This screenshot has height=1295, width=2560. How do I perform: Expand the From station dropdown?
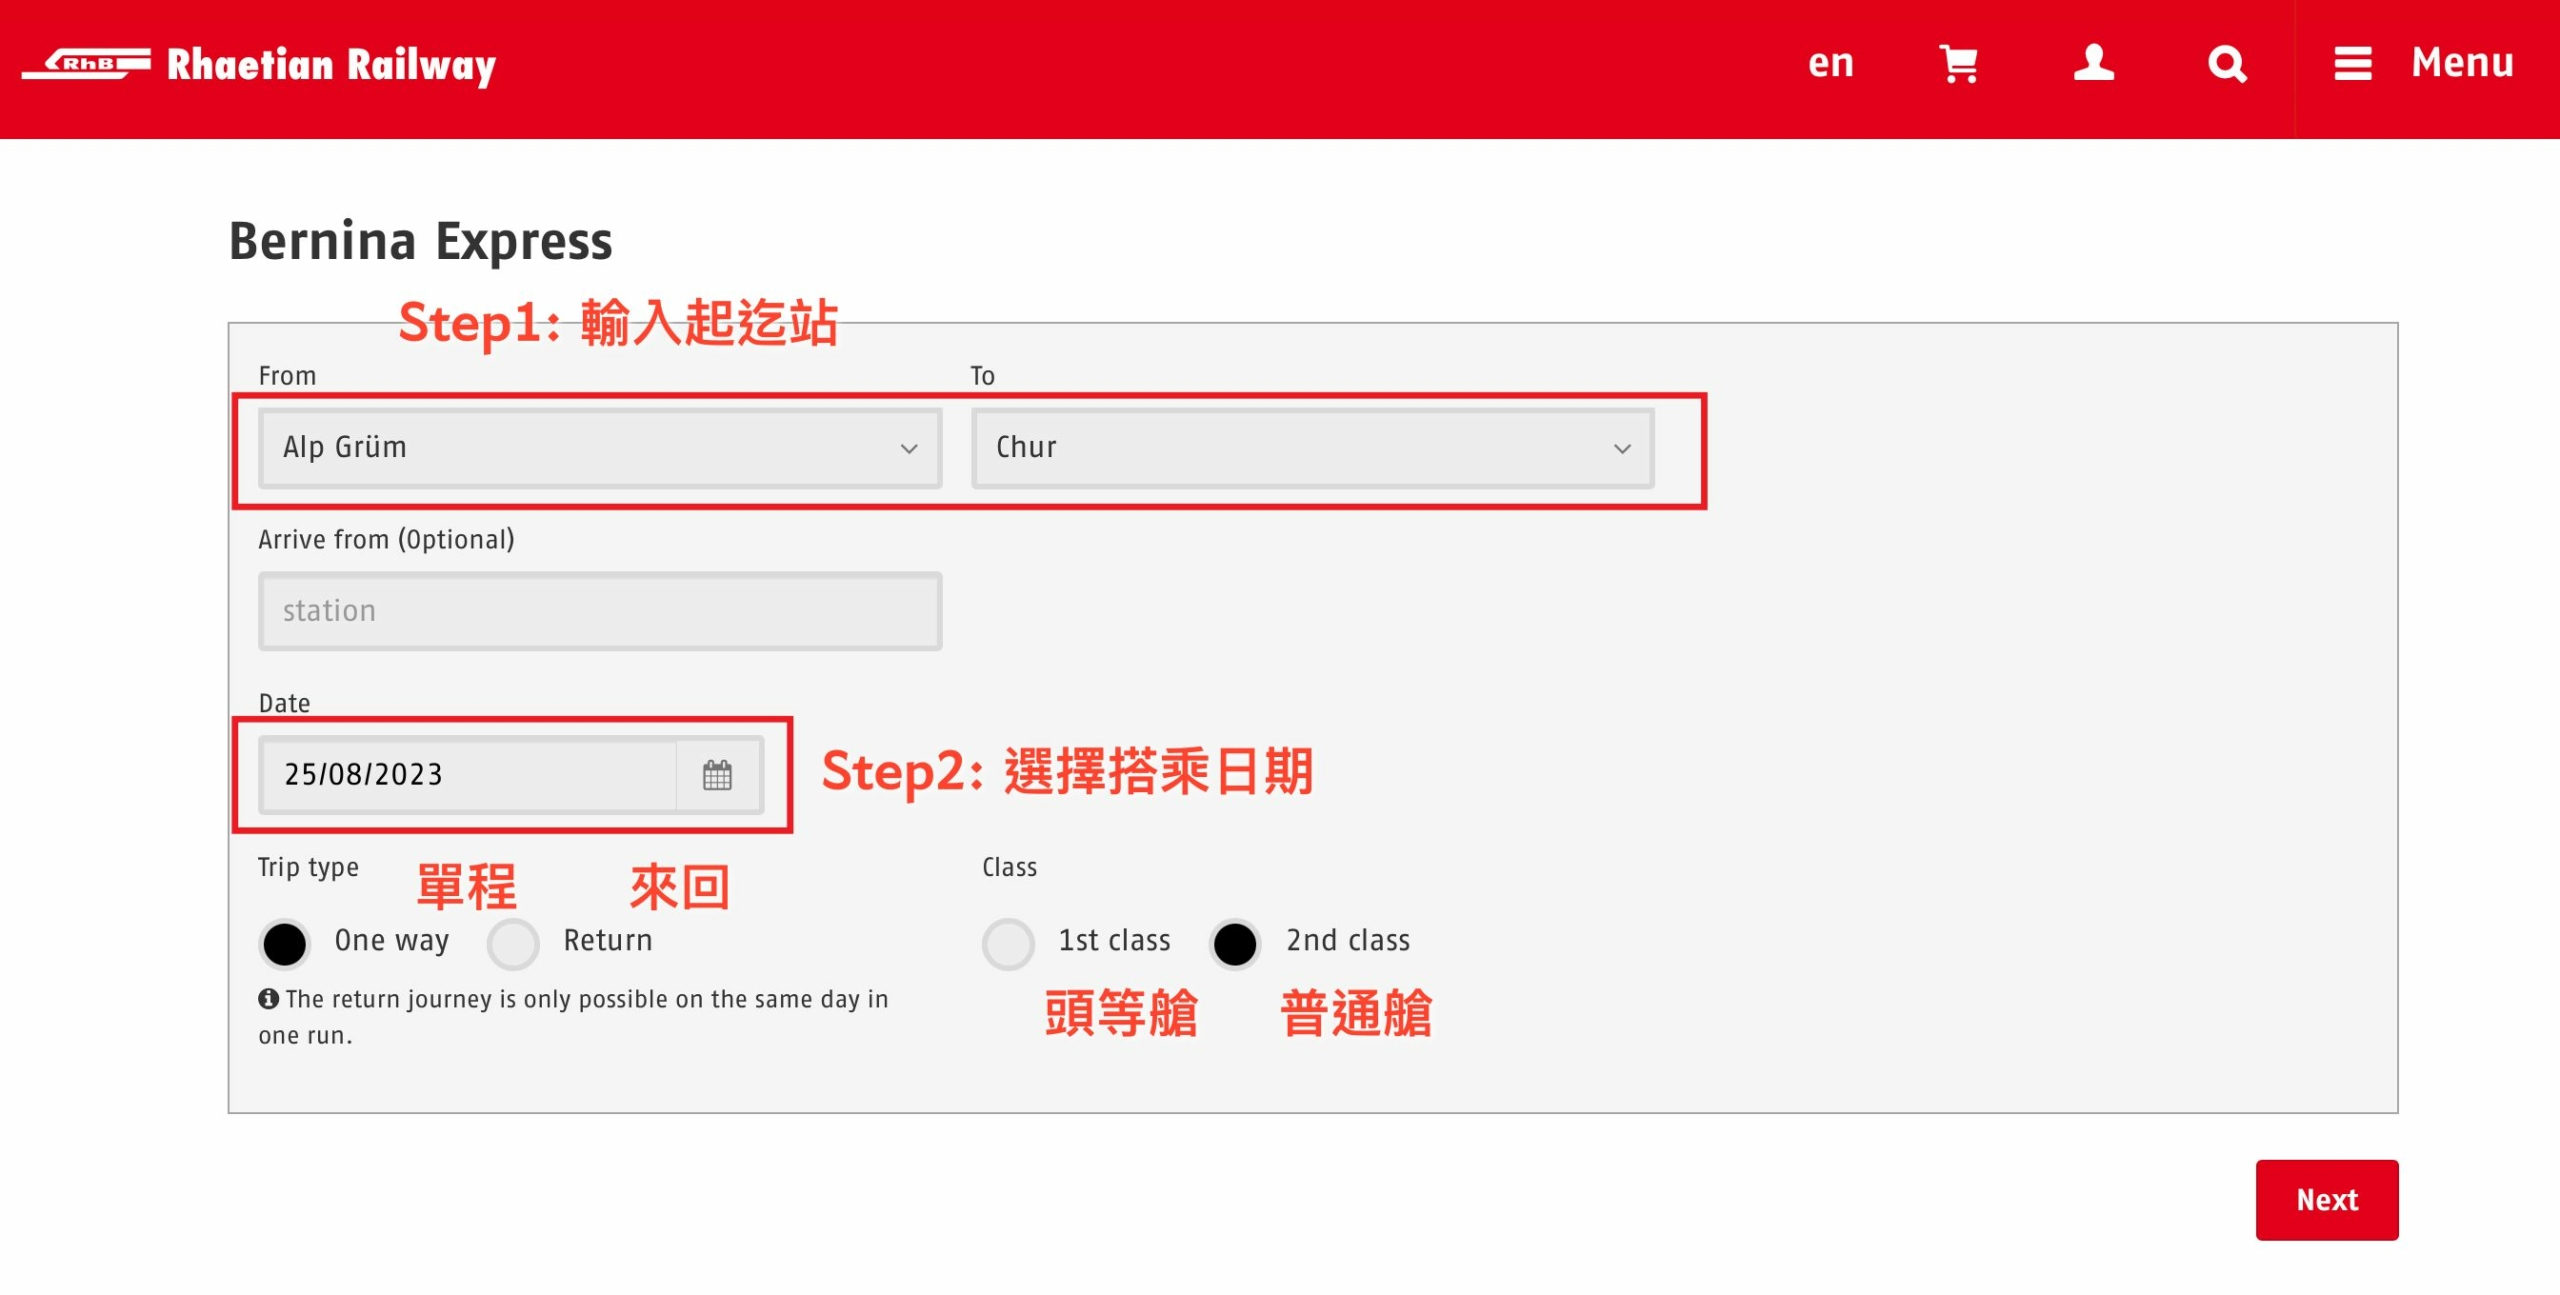[x=912, y=446]
